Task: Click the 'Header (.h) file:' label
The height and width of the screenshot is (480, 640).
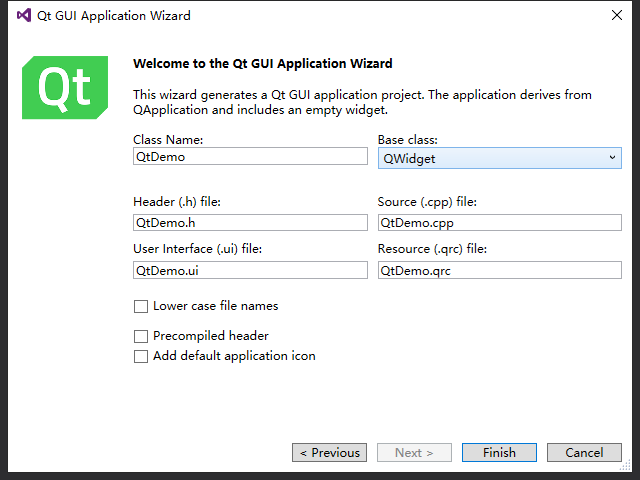Action: [177, 202]
